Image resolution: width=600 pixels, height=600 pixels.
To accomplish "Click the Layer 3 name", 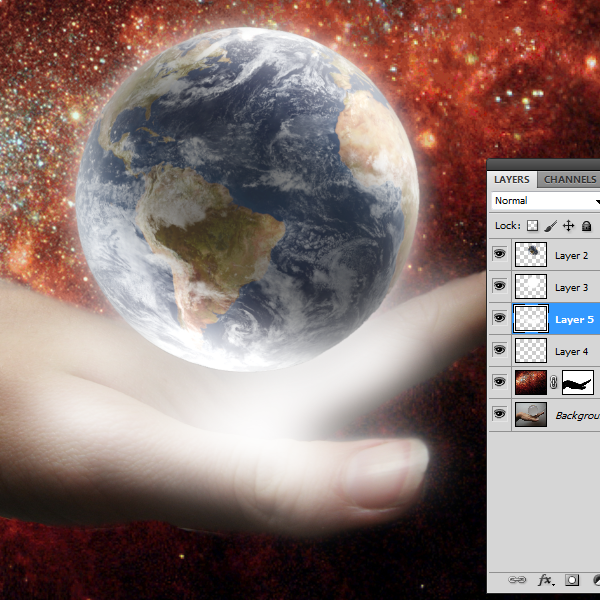I will click(x=571, y=287).
